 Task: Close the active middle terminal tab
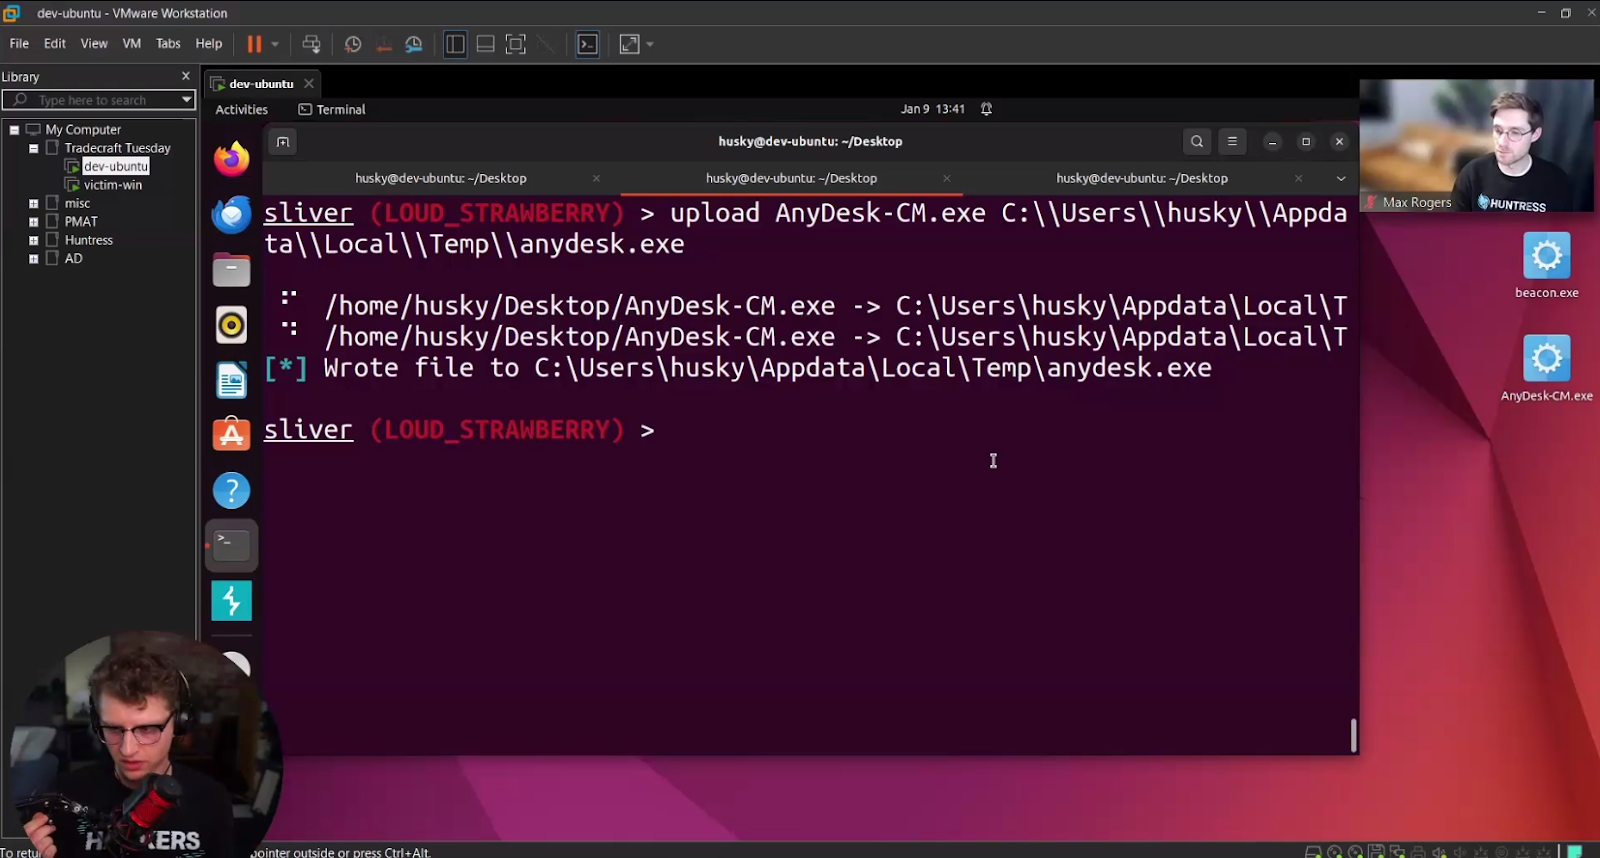pyautogui.click(x=947, y=178)
